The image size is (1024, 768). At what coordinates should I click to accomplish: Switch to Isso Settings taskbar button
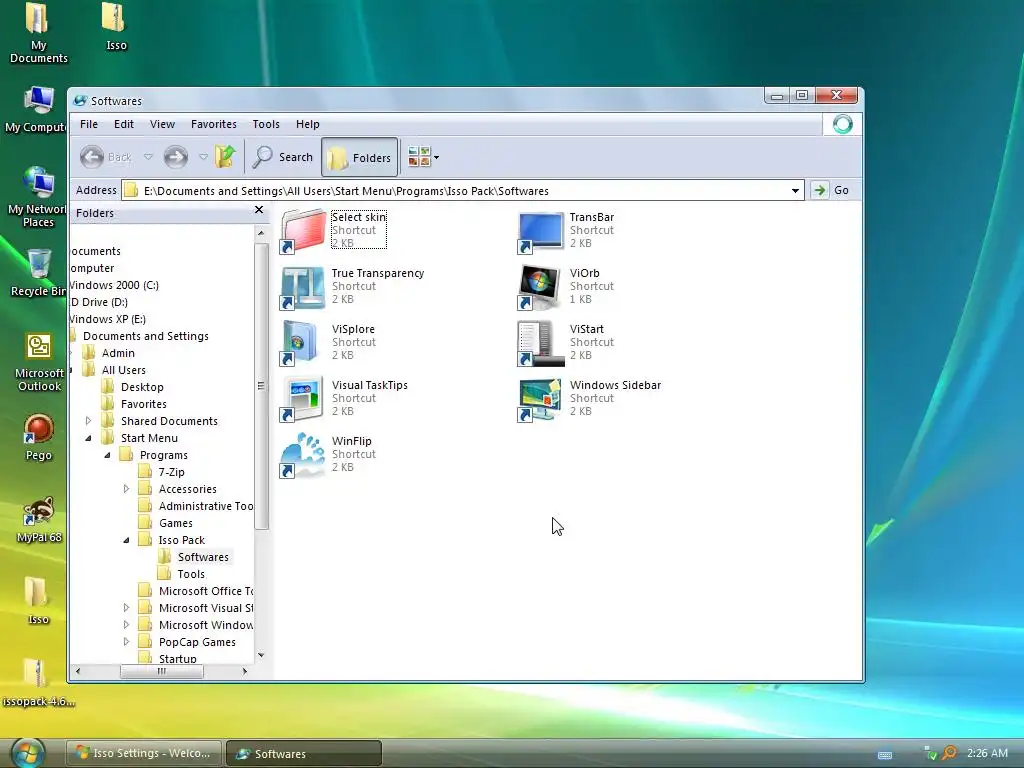click(x=144, y=753)
